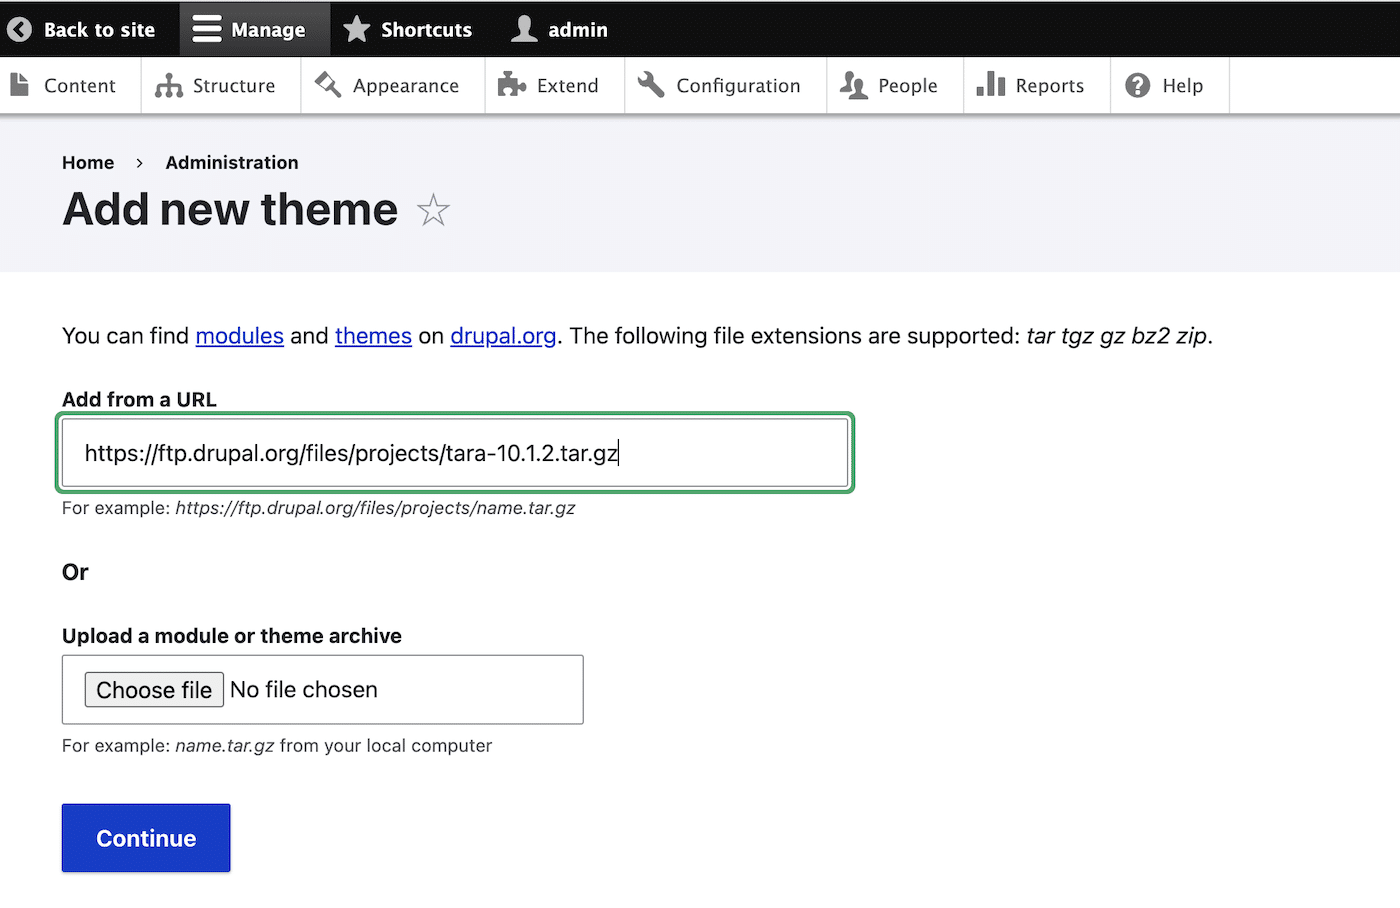Follow the modules hyperlink
Screen dimensions: 1400x908
[x=239, y=336]
